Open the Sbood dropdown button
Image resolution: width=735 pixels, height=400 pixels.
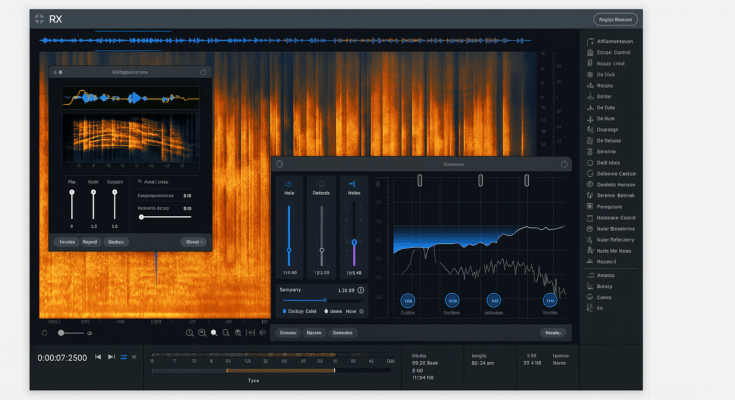point(194,242)
